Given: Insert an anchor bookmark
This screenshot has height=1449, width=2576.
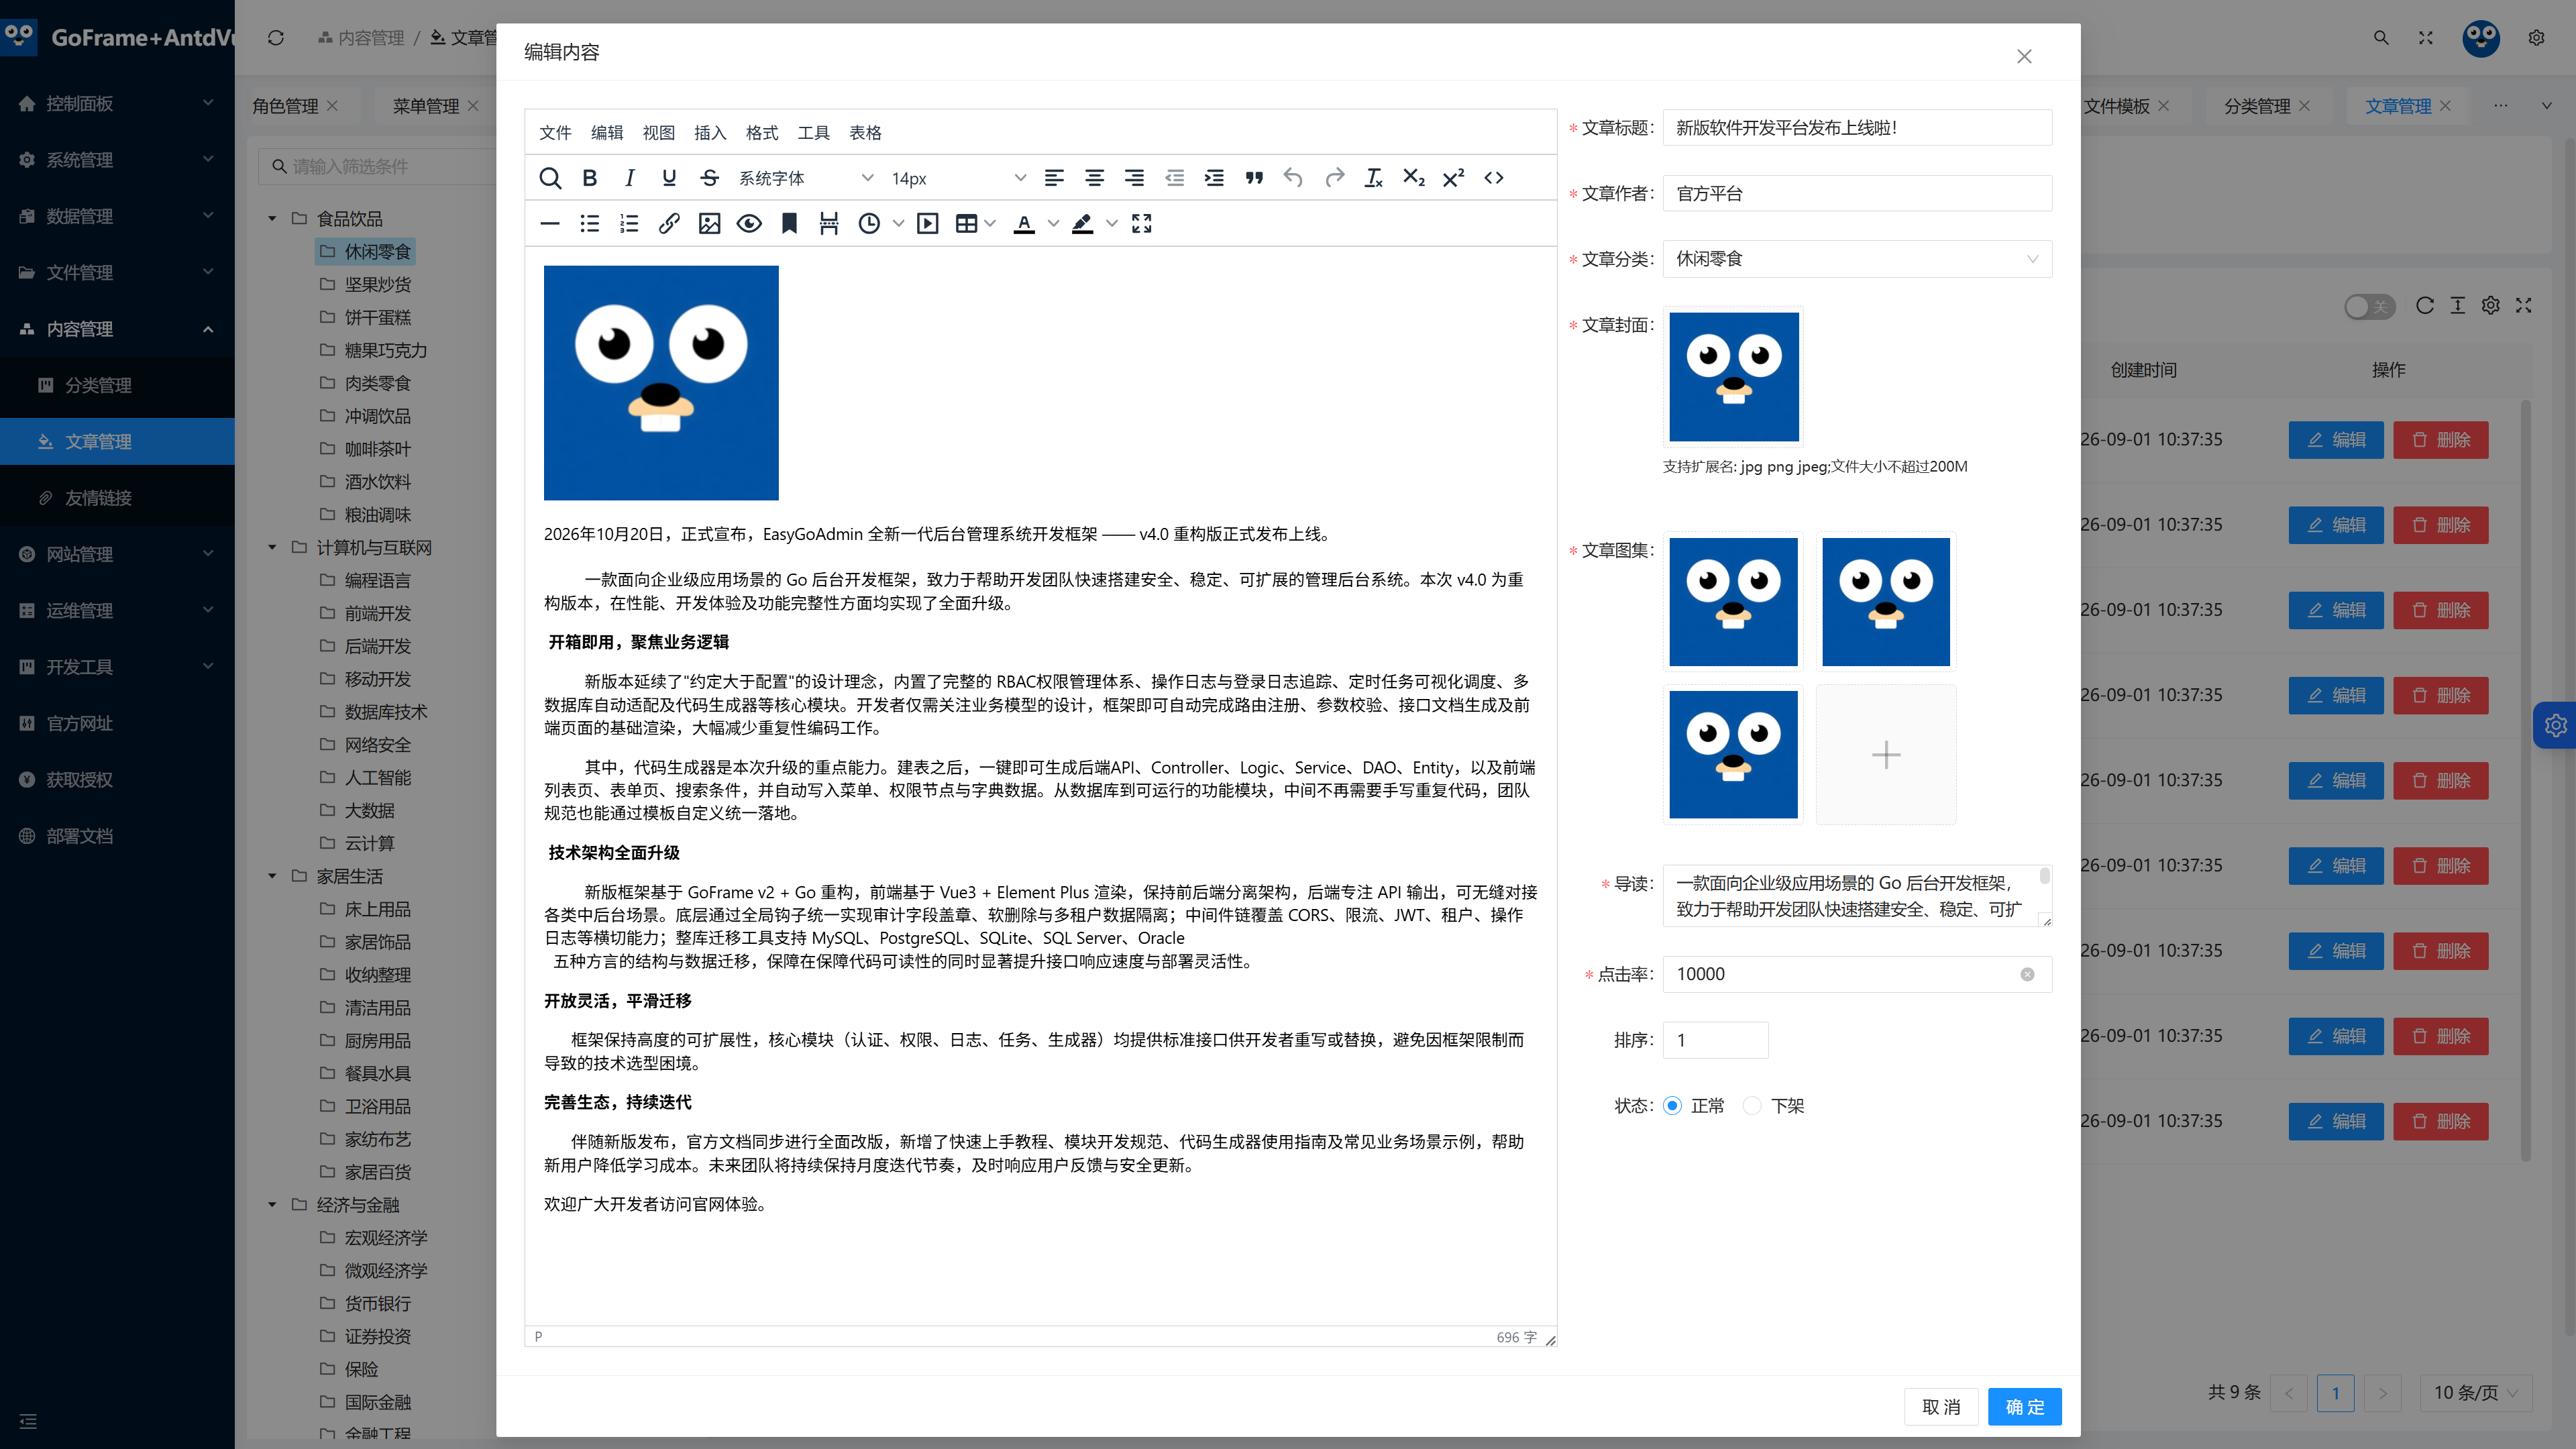Looking at the screenshot, I should coord(789,224).
